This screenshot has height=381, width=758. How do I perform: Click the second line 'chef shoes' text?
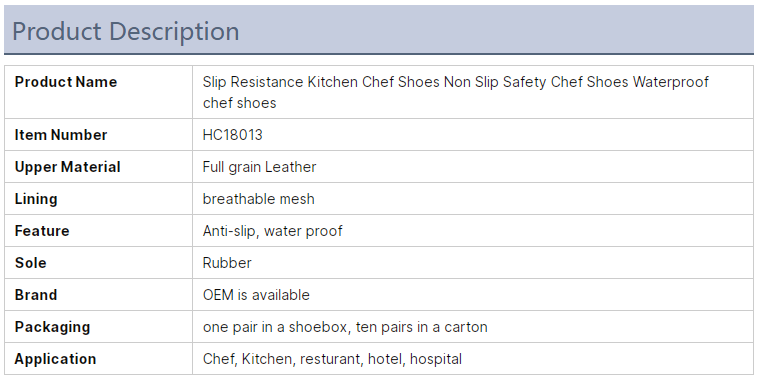(240, 103)
